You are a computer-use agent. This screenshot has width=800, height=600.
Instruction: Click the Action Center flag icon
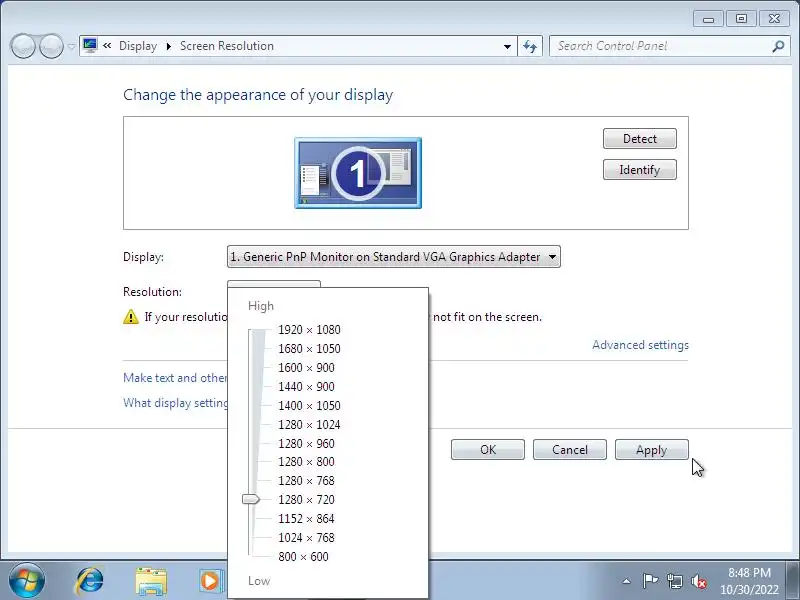pyautogui.click(x=650, y=581)
